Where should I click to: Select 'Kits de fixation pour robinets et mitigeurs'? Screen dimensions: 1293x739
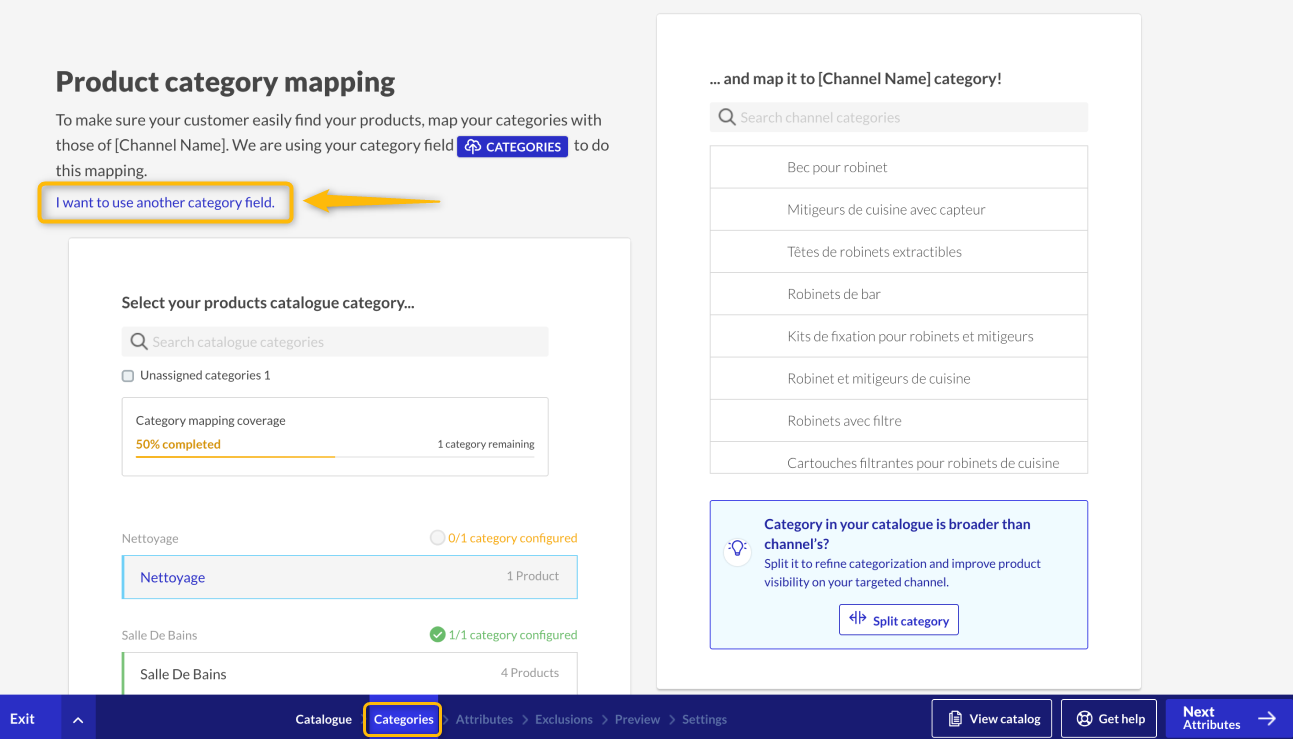(x=899, y=336)
